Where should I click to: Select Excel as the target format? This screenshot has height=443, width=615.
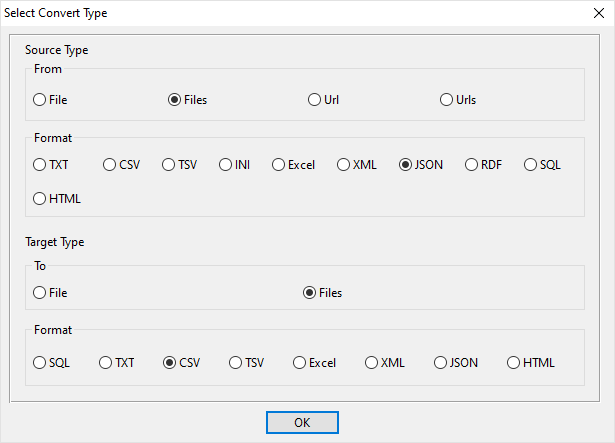[x=299, y=363]
